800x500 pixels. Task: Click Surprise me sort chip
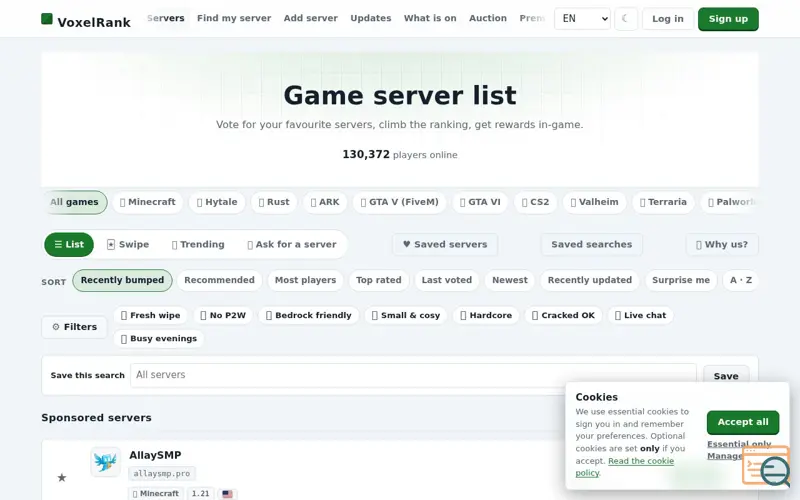[x=681, y=280]
